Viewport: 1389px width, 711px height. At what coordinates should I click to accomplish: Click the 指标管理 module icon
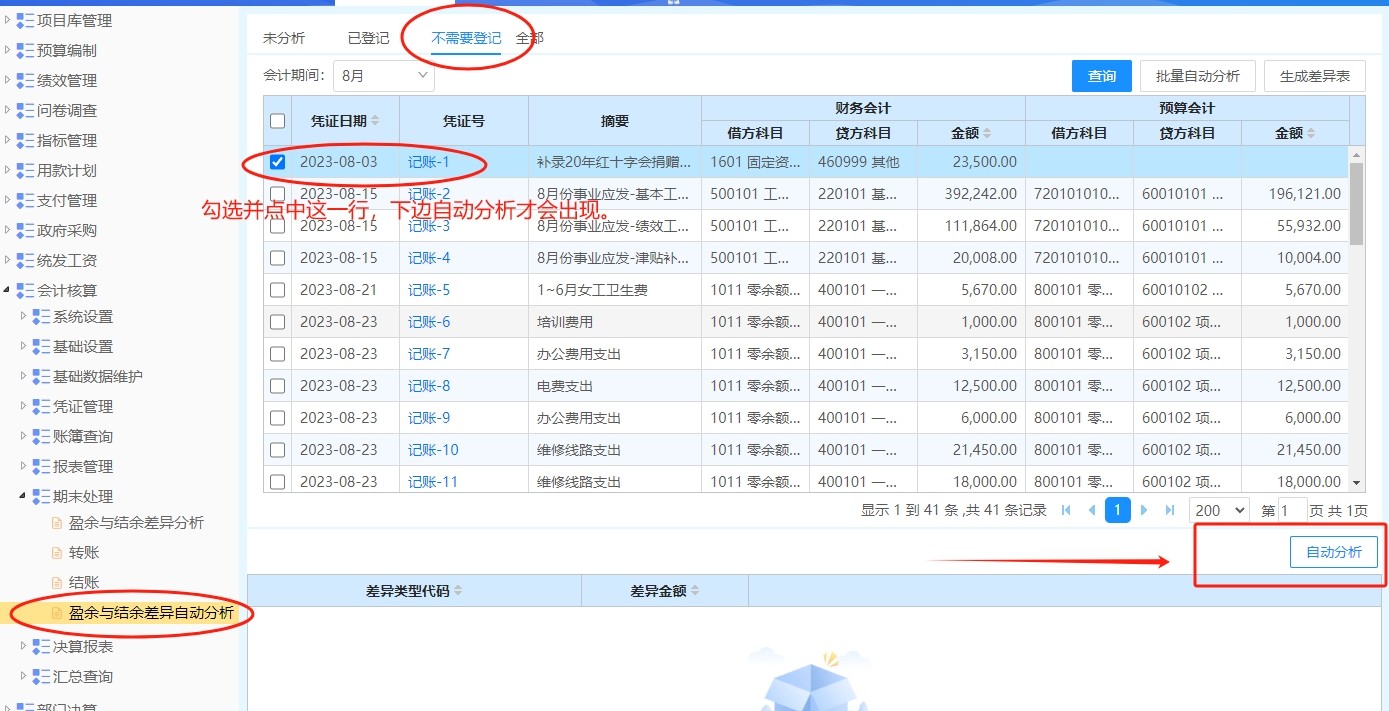(25, 140)
